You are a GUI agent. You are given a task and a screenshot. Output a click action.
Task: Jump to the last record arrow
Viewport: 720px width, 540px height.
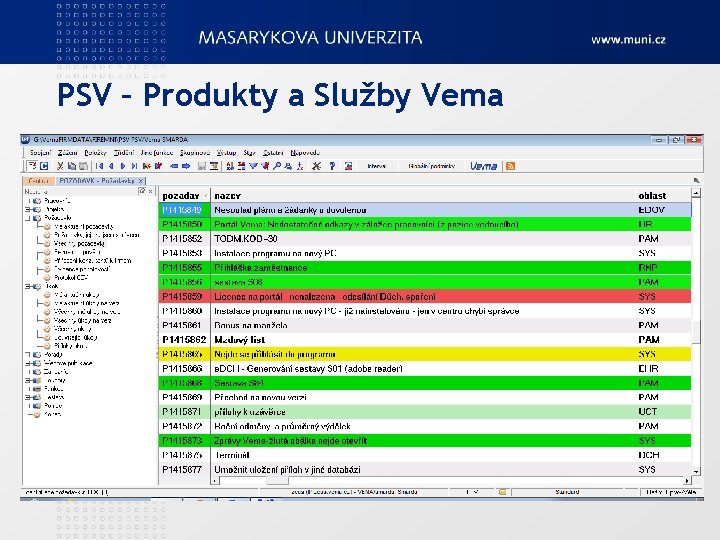[x=134, y=166]
